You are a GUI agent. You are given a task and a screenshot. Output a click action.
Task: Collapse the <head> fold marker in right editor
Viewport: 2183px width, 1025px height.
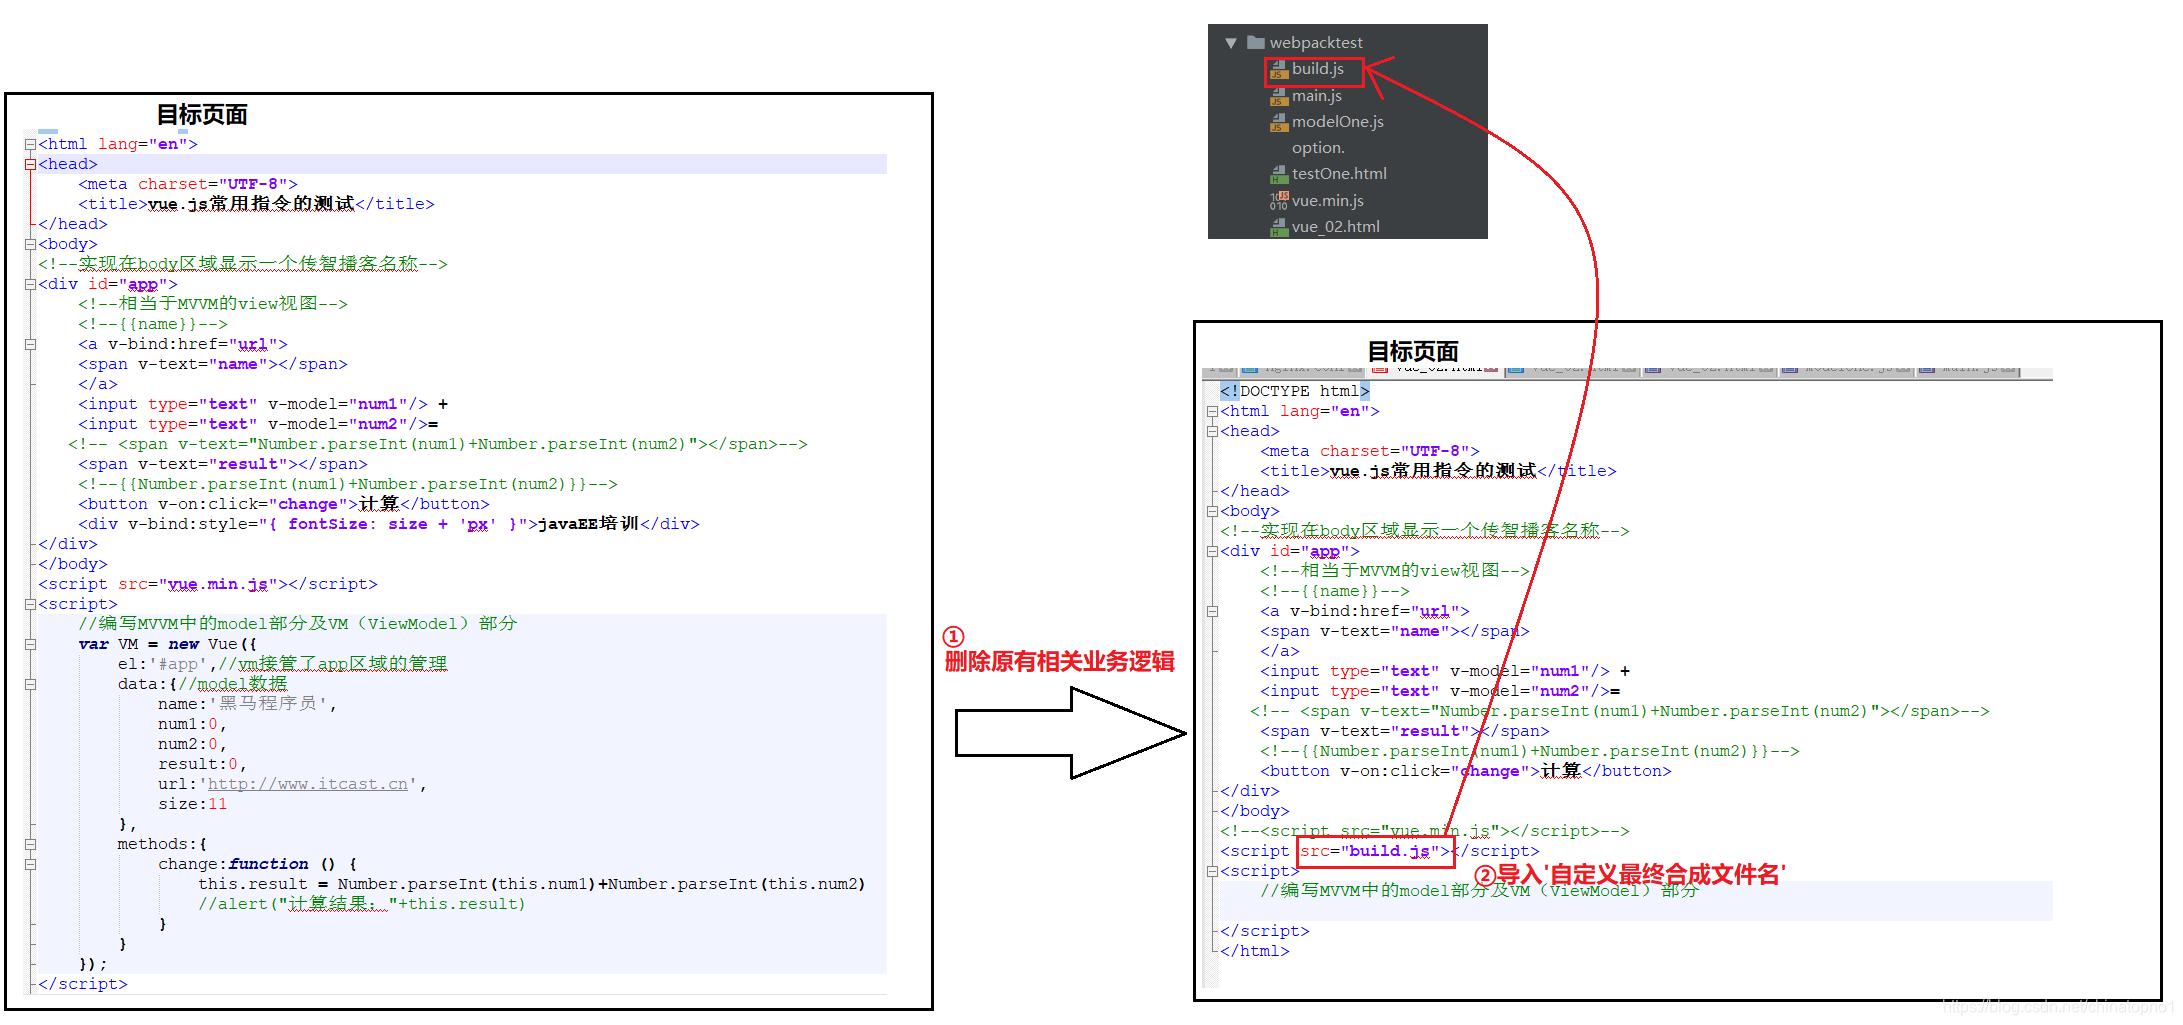click(x=1212, y=432)
